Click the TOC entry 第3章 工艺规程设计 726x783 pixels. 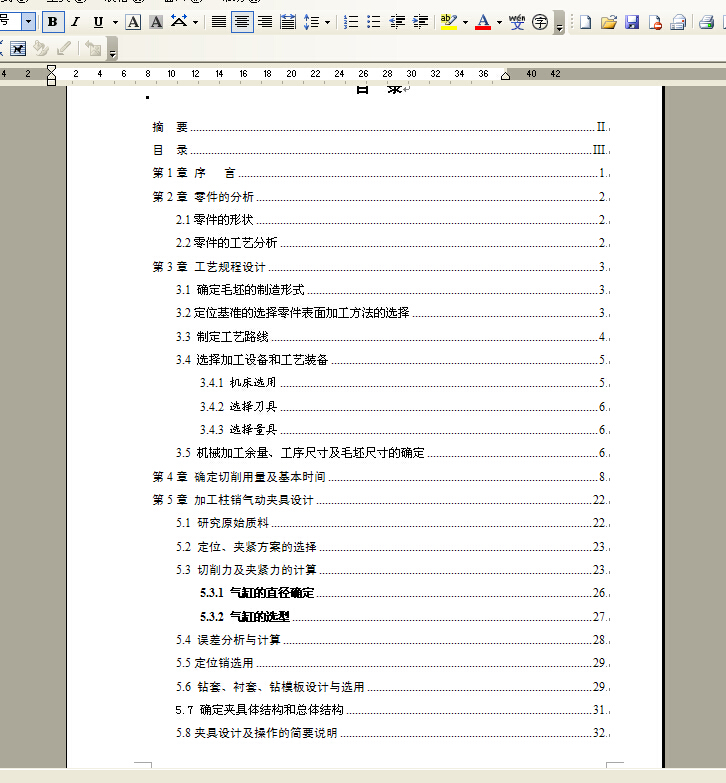pyautogui.click(x=209, y=267)
